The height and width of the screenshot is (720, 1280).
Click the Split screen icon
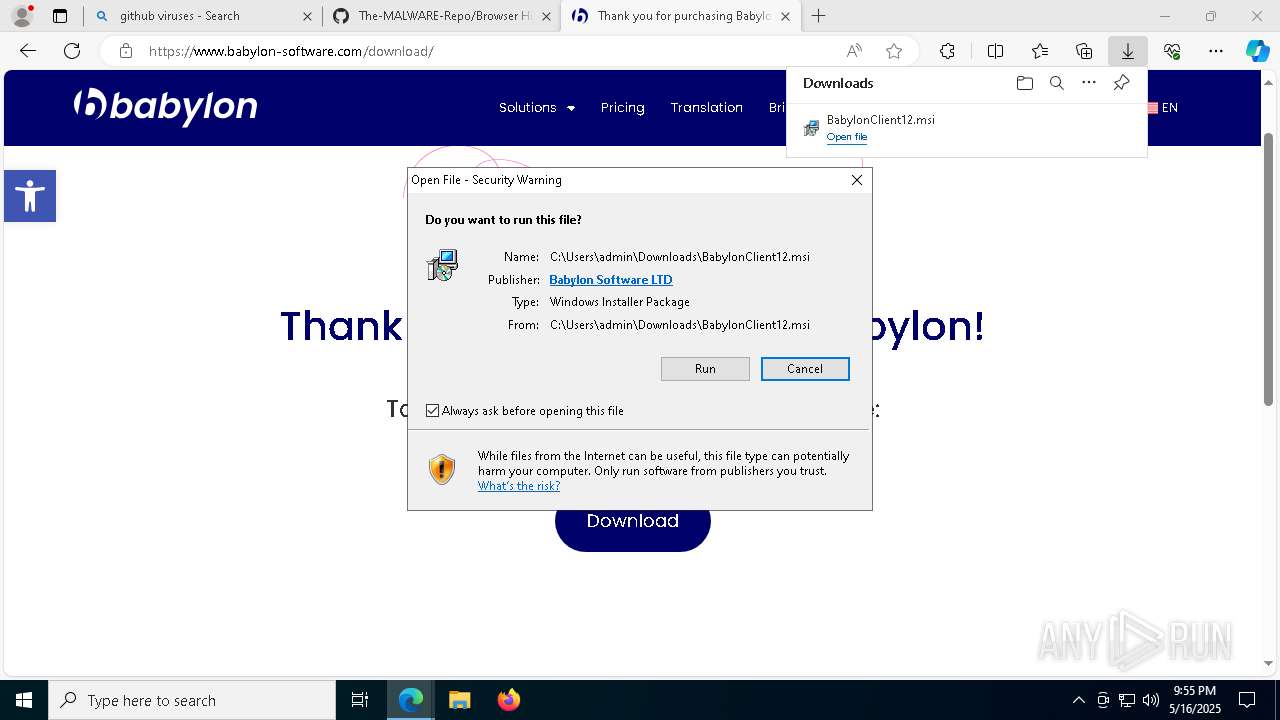(x=995, y=51)
